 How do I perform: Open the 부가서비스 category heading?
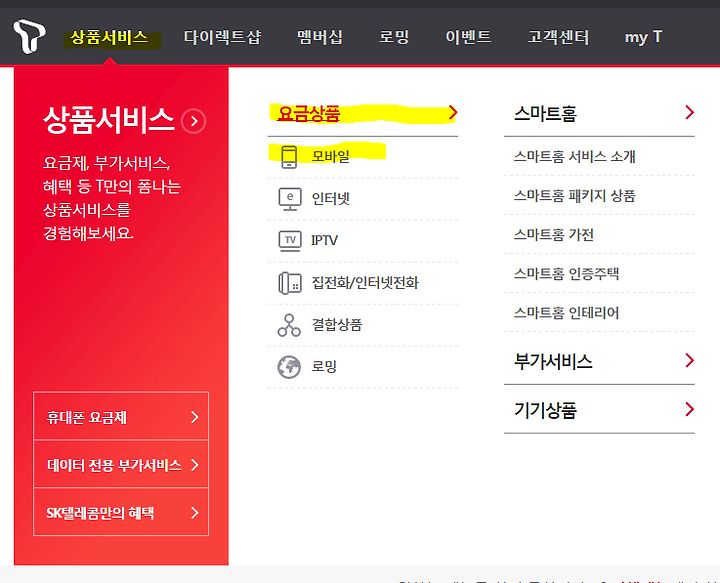tap(553, 362)
